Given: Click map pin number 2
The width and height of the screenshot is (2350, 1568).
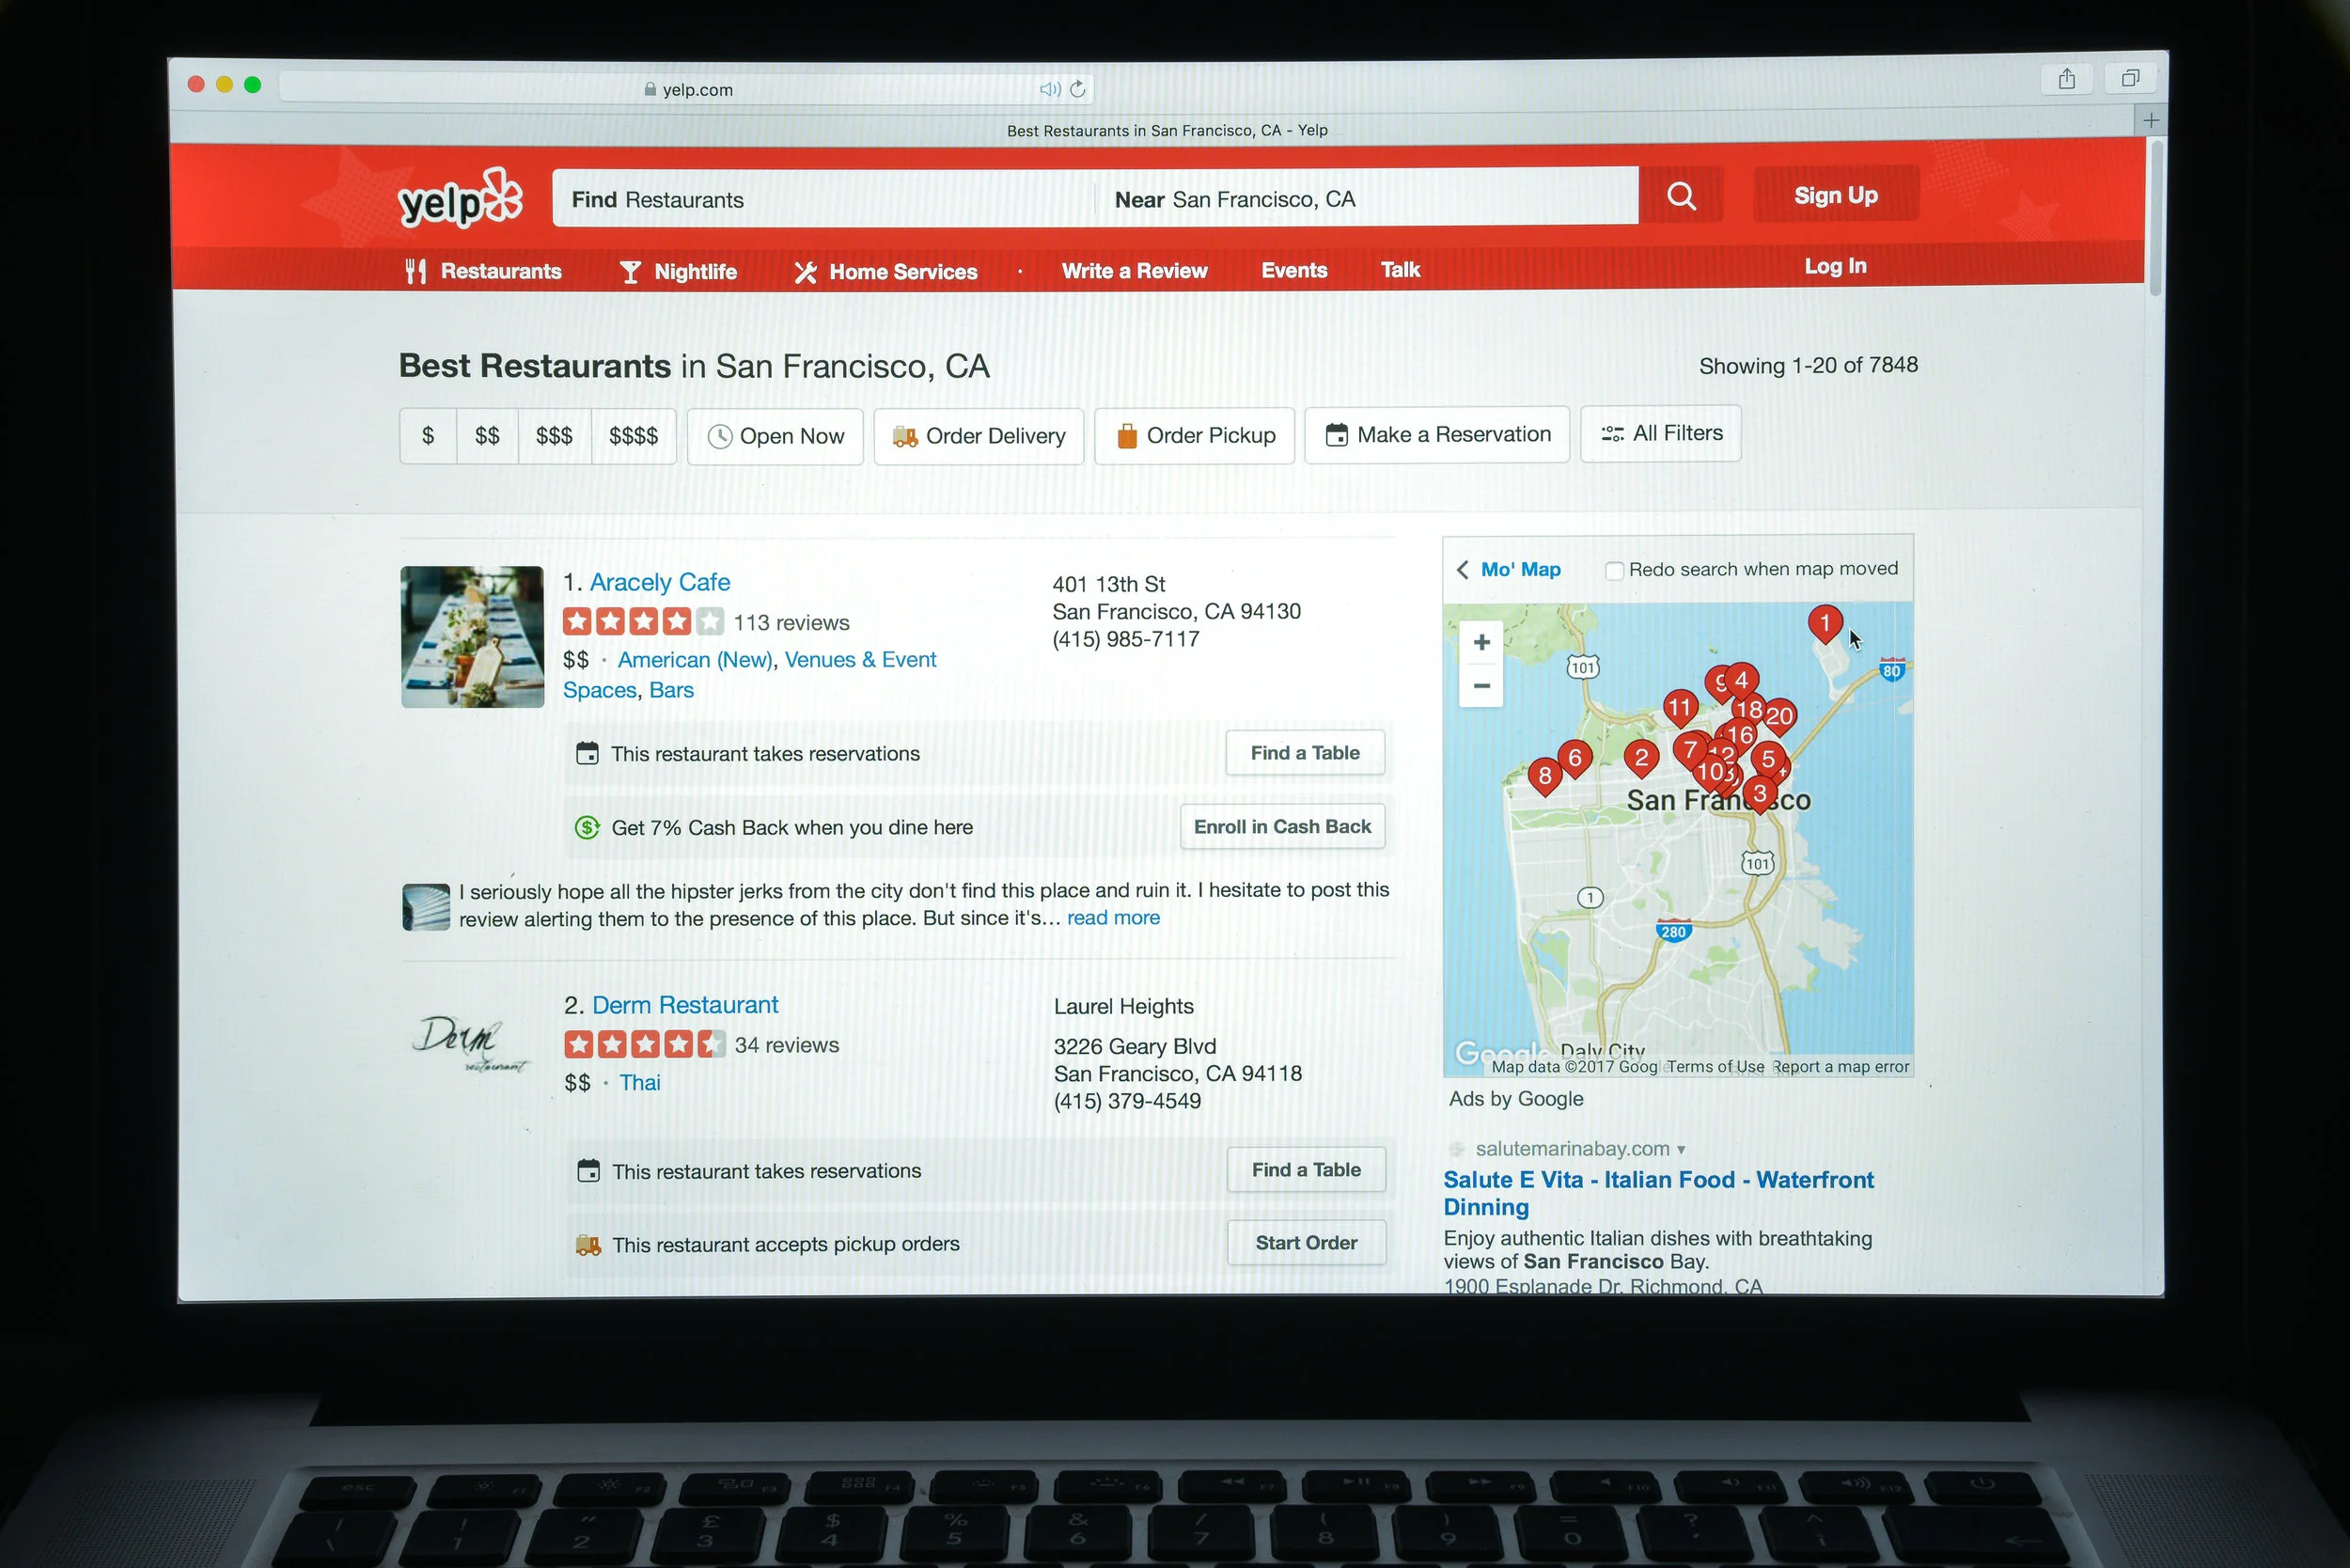Looking at the screenshot, I should point(1640,758).
